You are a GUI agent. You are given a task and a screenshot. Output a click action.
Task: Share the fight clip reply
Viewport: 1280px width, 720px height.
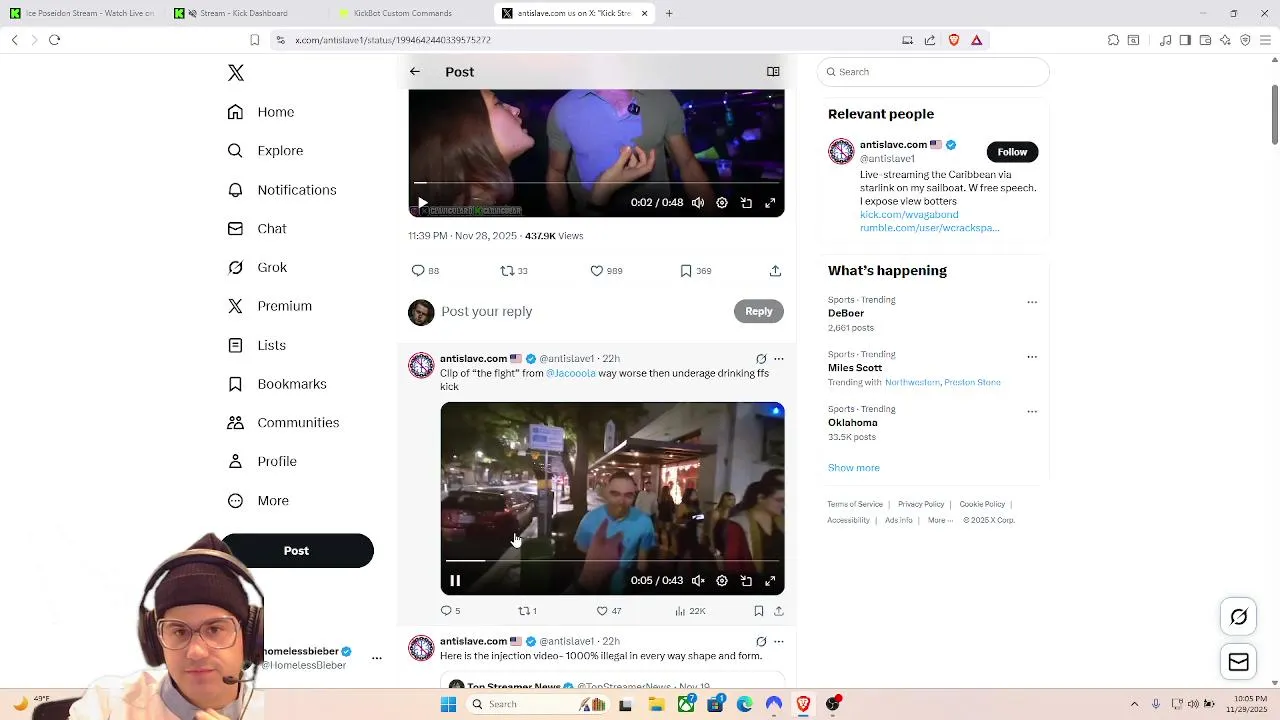(779, 611)
